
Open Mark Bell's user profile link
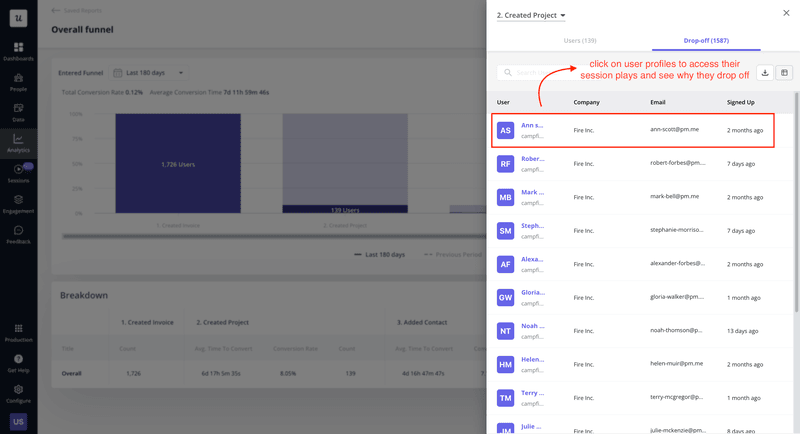(x=532, y=192)
